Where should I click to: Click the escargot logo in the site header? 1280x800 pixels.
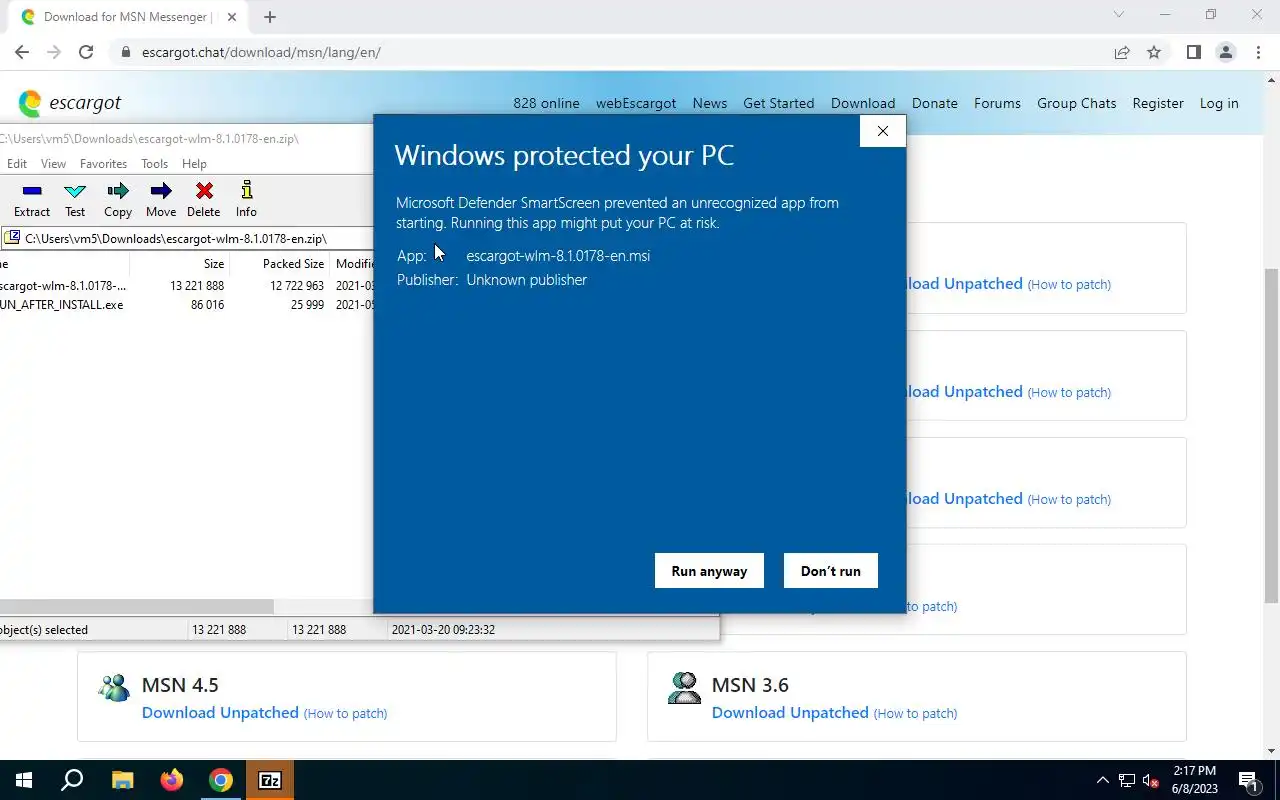70,103
